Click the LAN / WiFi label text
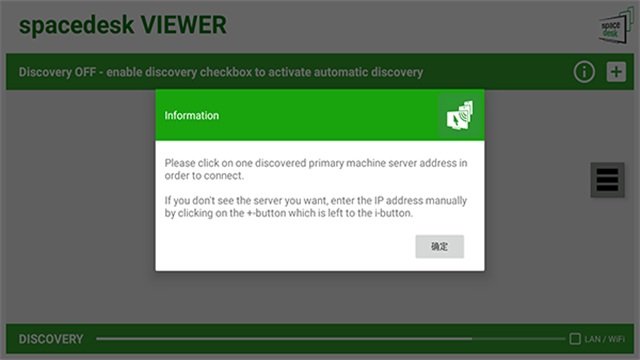The height and width of the screenshot is (360, 640). (x=604, y=339)
